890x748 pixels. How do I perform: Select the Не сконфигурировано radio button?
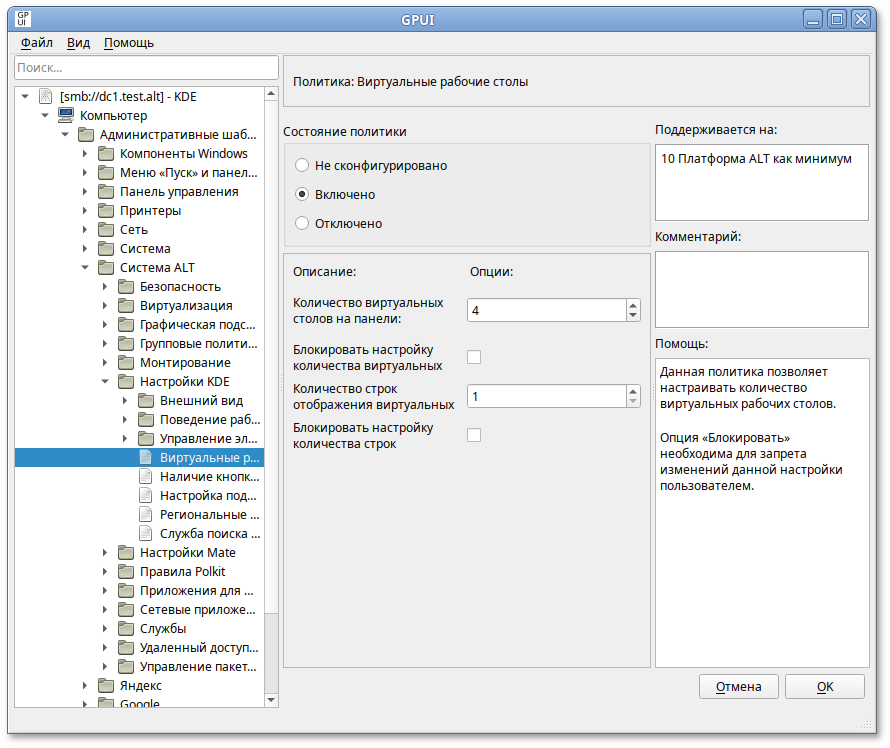coord(302,166)
